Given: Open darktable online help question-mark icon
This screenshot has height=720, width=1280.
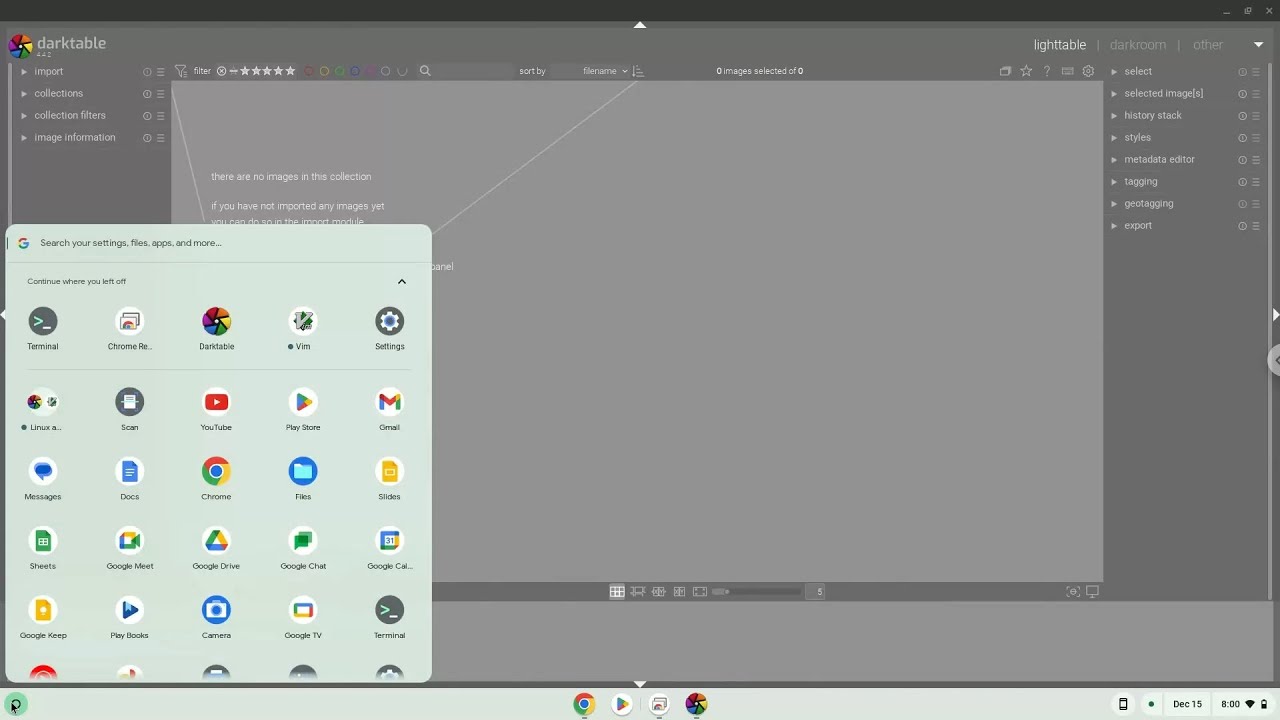Looking at the screenshot, I should [1047, 71].
